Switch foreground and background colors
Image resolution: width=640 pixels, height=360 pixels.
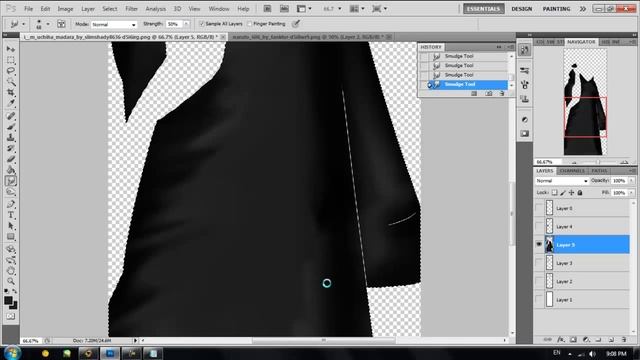click(15, 291)
